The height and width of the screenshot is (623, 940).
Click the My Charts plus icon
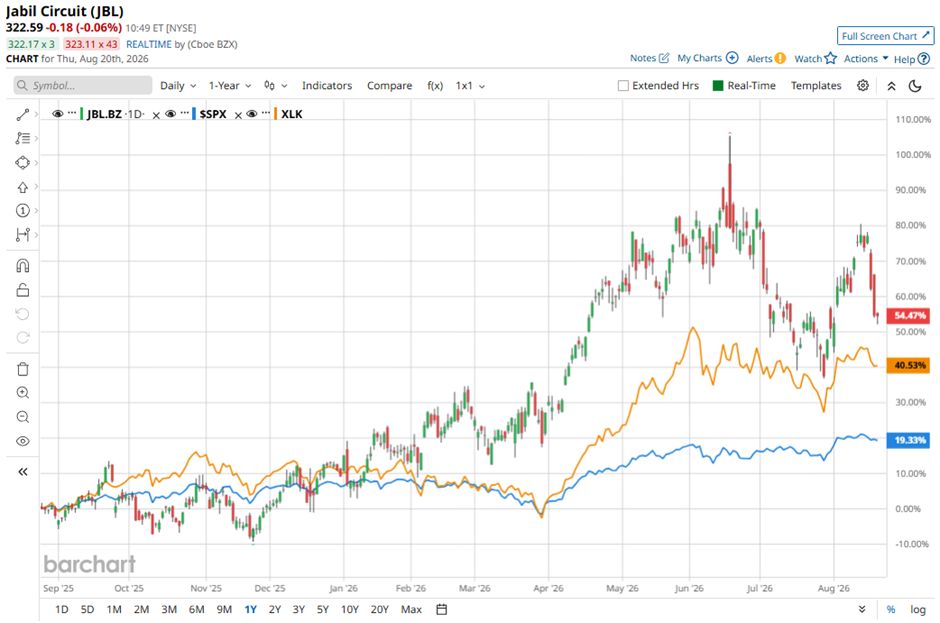tap(732, 58)
